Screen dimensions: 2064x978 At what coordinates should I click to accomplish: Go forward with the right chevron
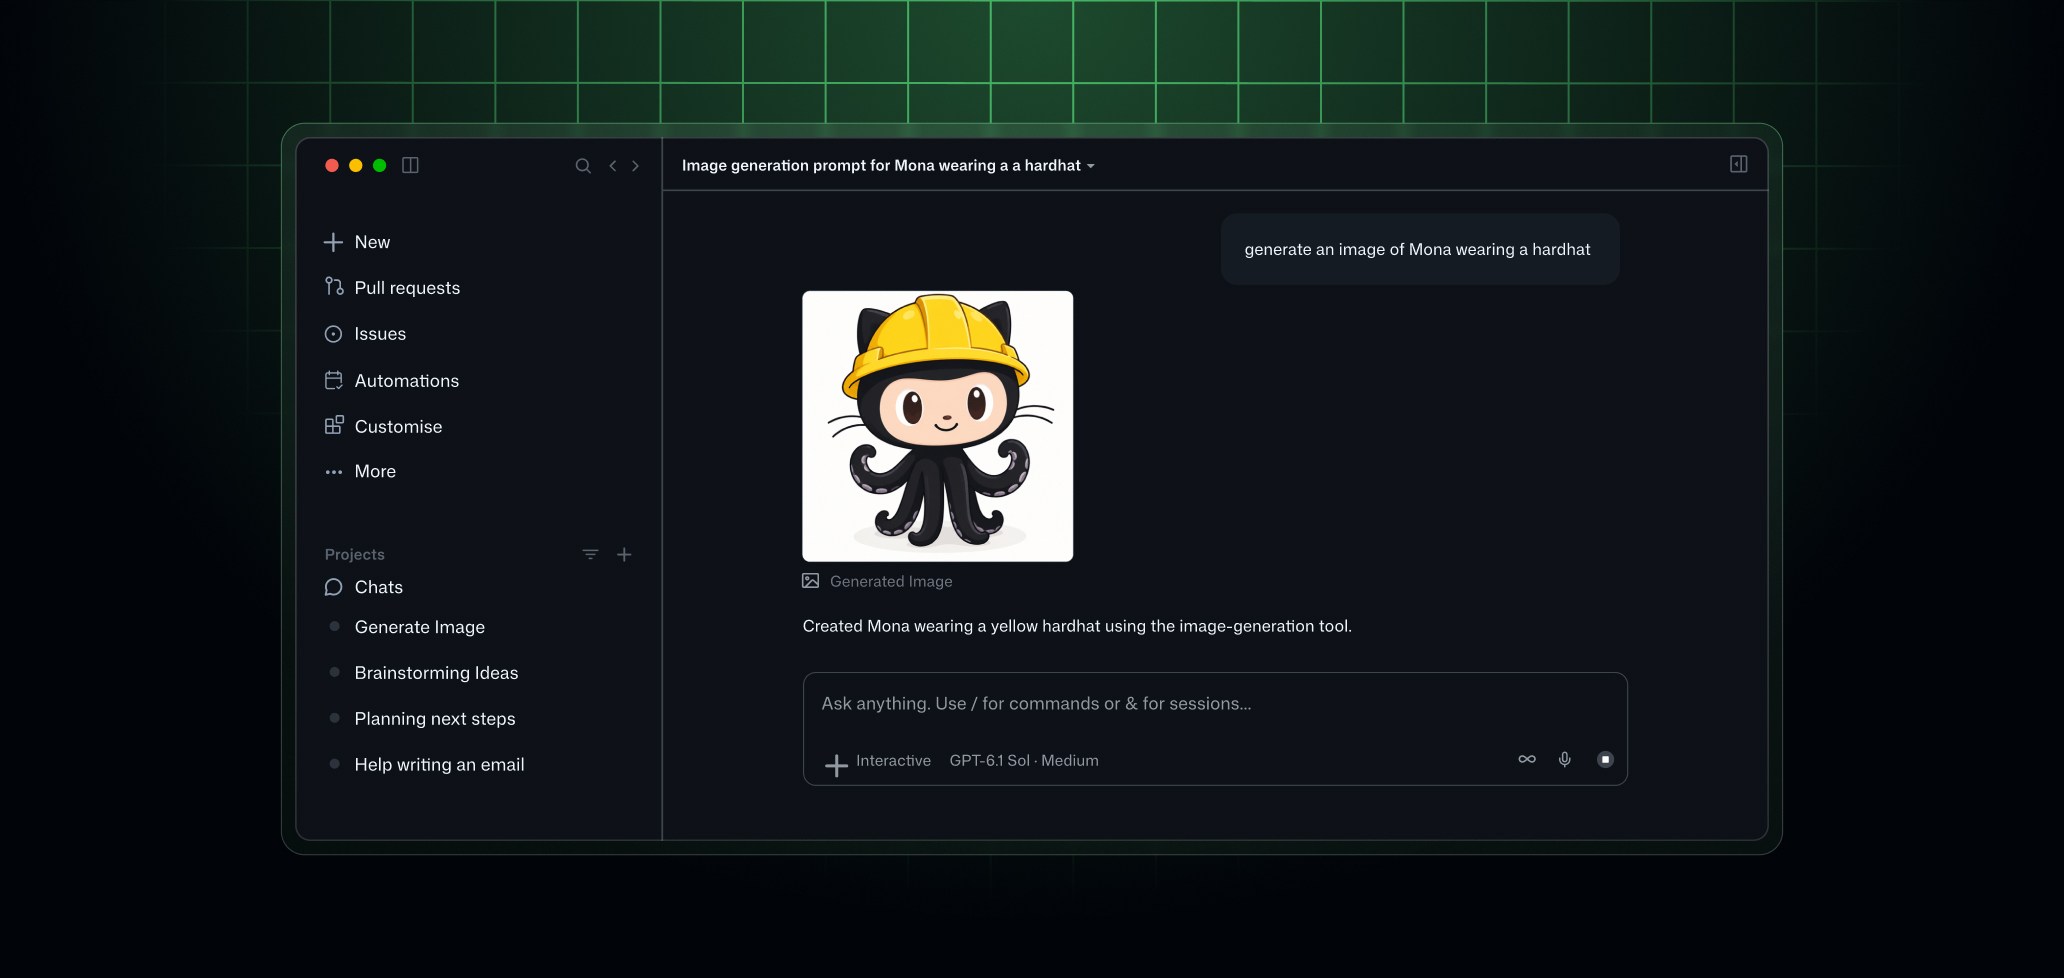point(636,166)
